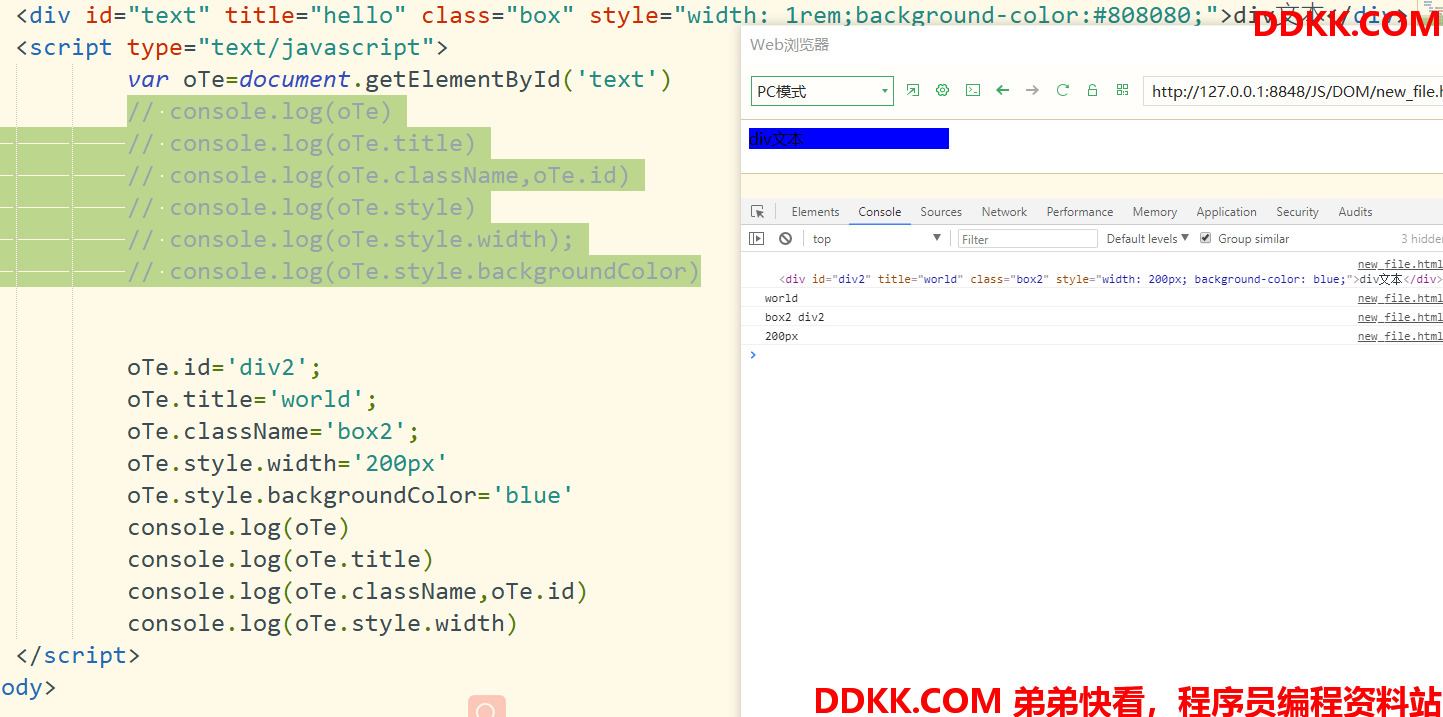The width and height of the screenshot is (1443, 717).
Task: Open the Application tab
Action: (x=1226, y=212)
